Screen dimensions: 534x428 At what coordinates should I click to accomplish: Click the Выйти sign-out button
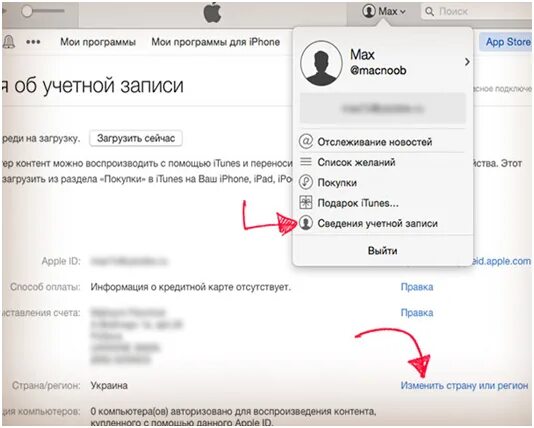pos(382,251)
